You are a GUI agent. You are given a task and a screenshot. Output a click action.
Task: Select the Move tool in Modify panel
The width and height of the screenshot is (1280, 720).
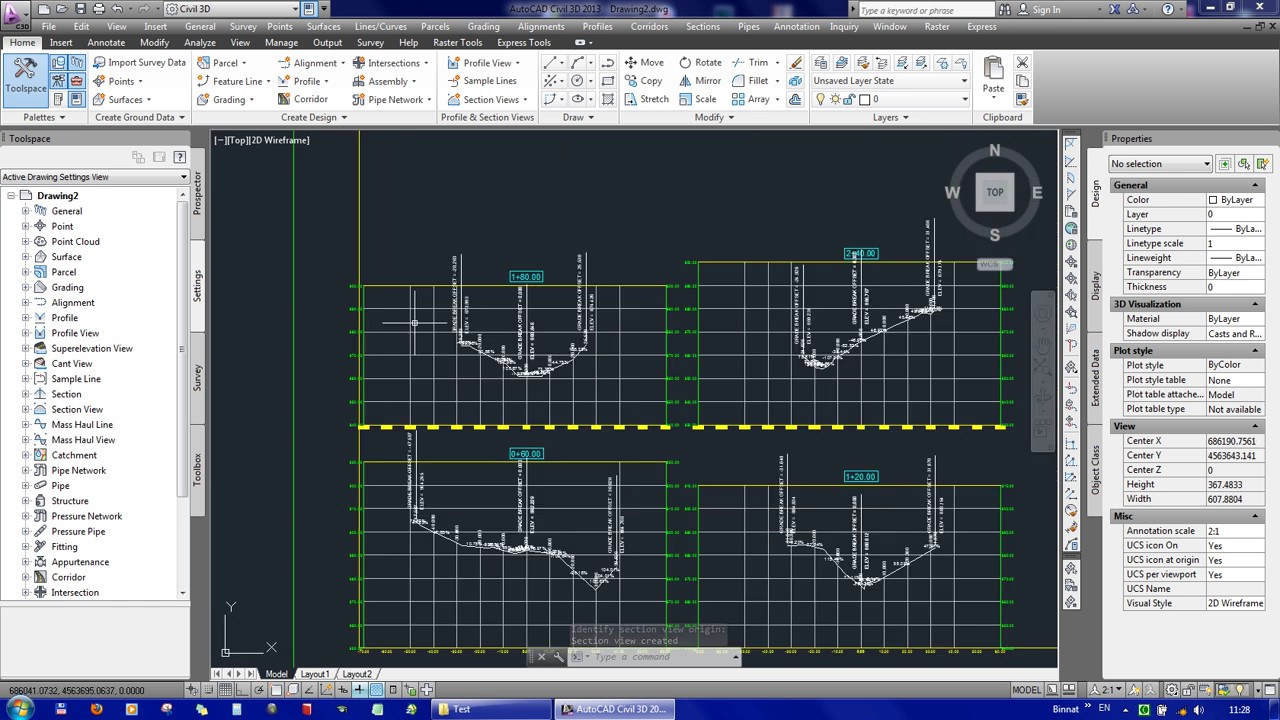(x=643, y=62)
